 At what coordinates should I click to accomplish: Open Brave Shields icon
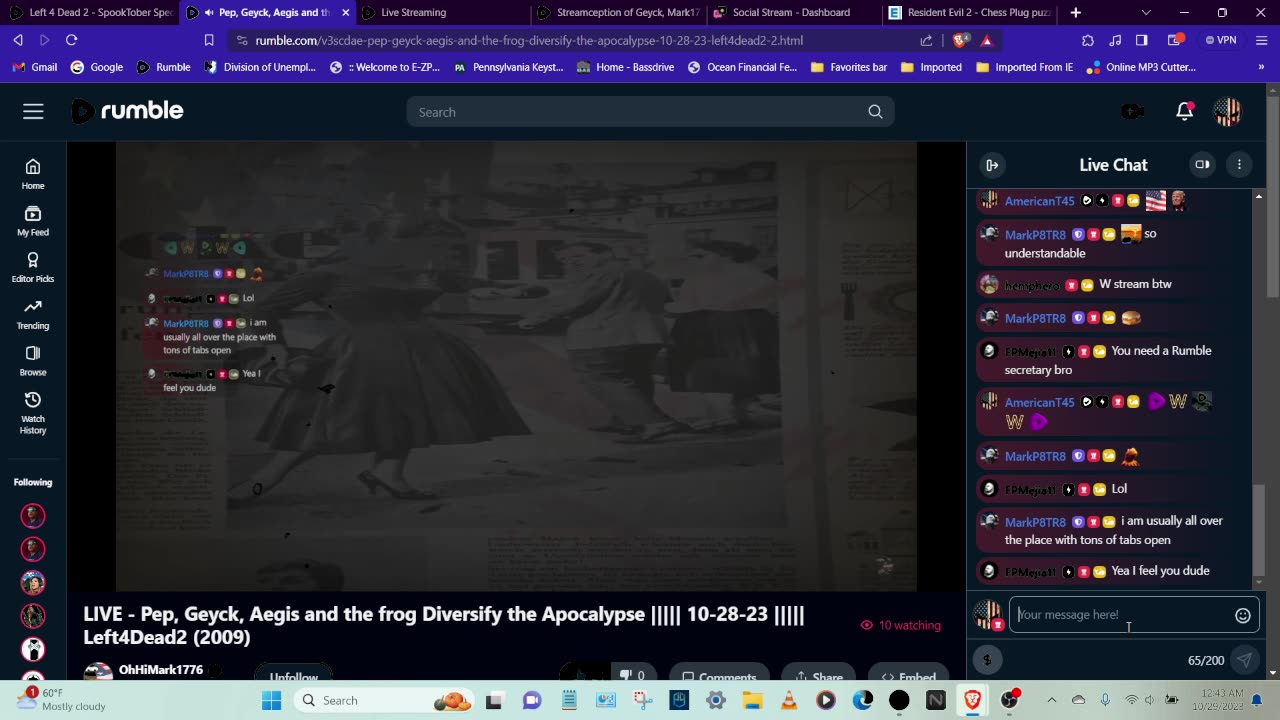961,40
